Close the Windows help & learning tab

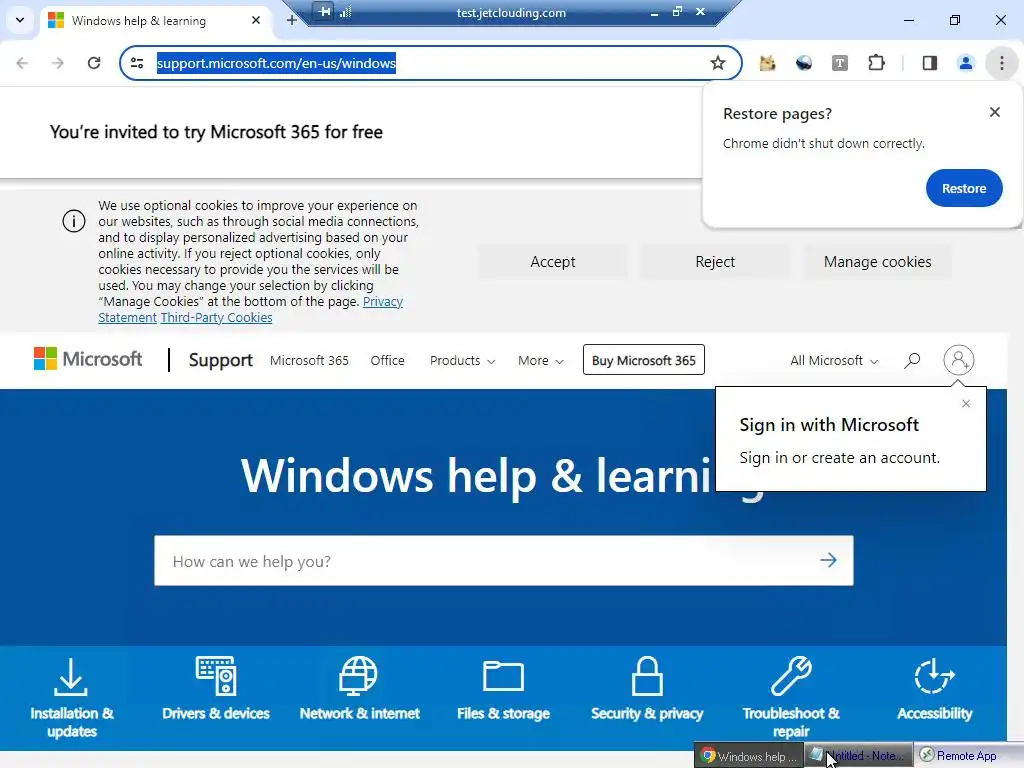256,20
